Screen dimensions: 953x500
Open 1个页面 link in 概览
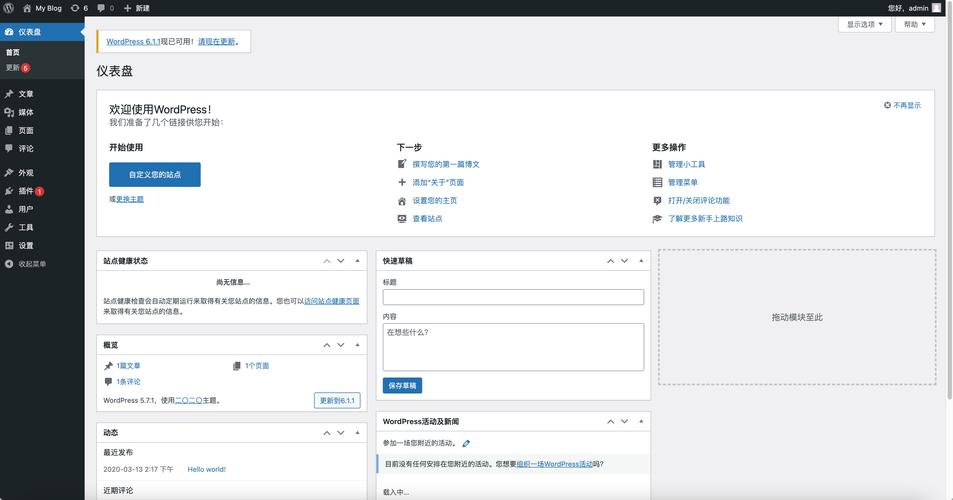click(x=257, y=366)
